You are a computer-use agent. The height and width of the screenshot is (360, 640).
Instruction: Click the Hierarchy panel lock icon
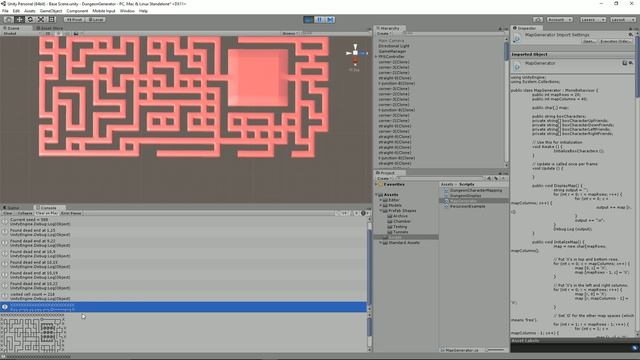[x=500, y=29]
